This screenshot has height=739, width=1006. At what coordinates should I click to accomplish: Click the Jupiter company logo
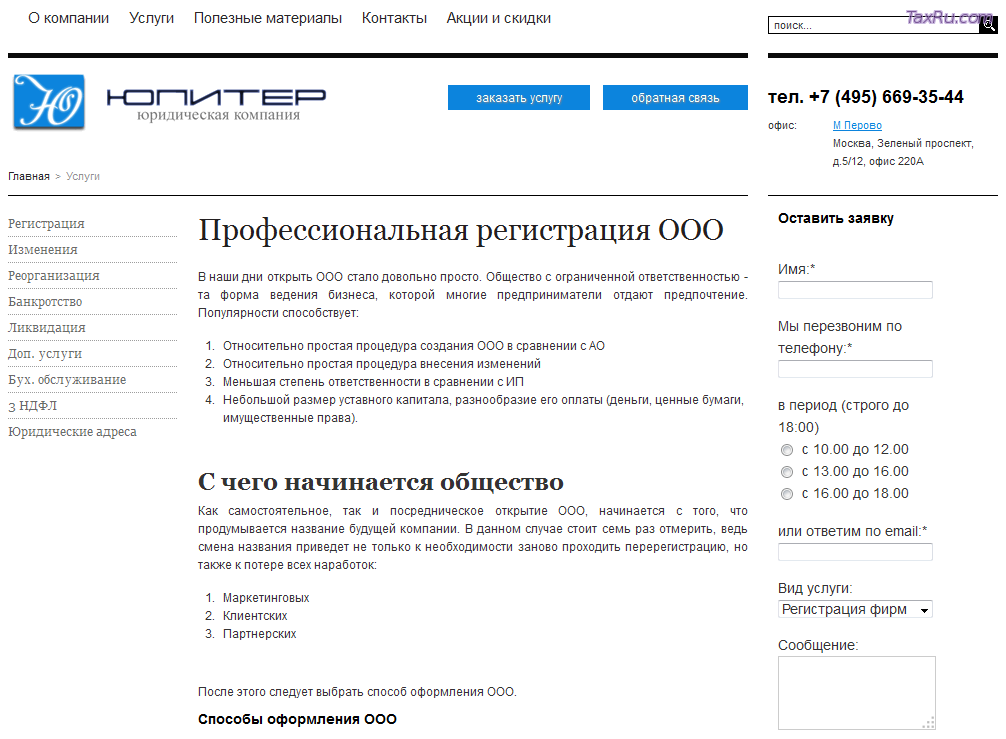49,102
